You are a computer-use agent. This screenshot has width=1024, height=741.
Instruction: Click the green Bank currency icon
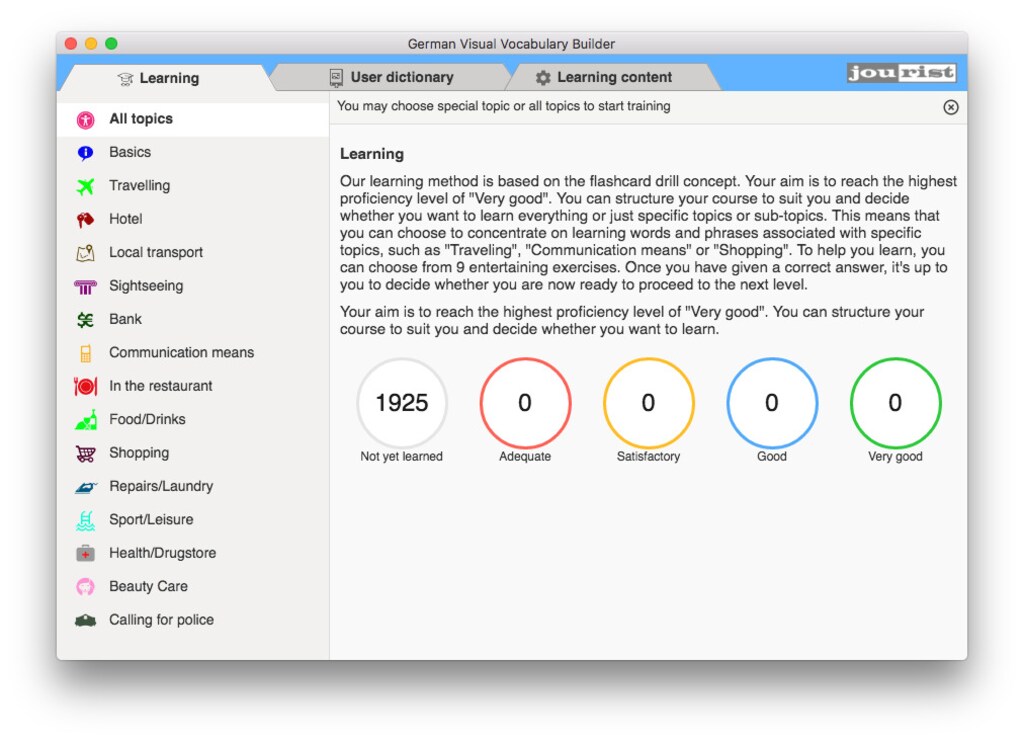[x=86, y=320]
